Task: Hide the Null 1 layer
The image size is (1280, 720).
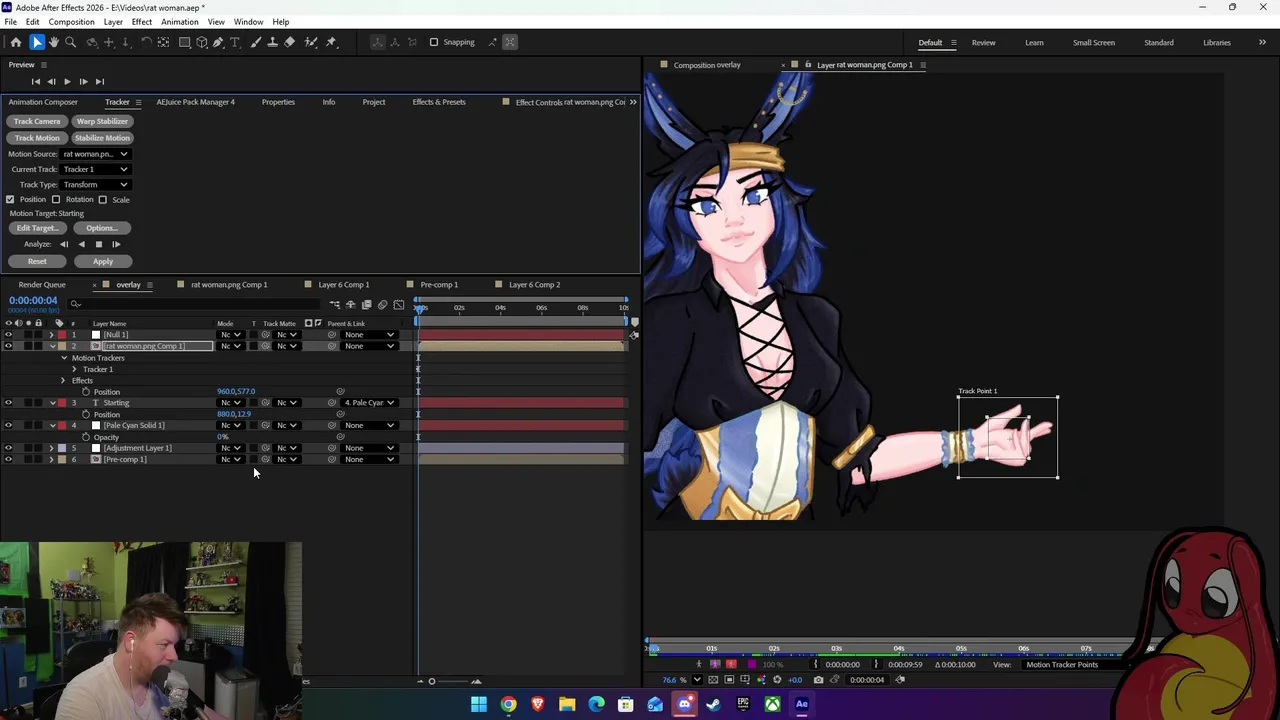Action: pyautogui.click(x=8, y=334)
